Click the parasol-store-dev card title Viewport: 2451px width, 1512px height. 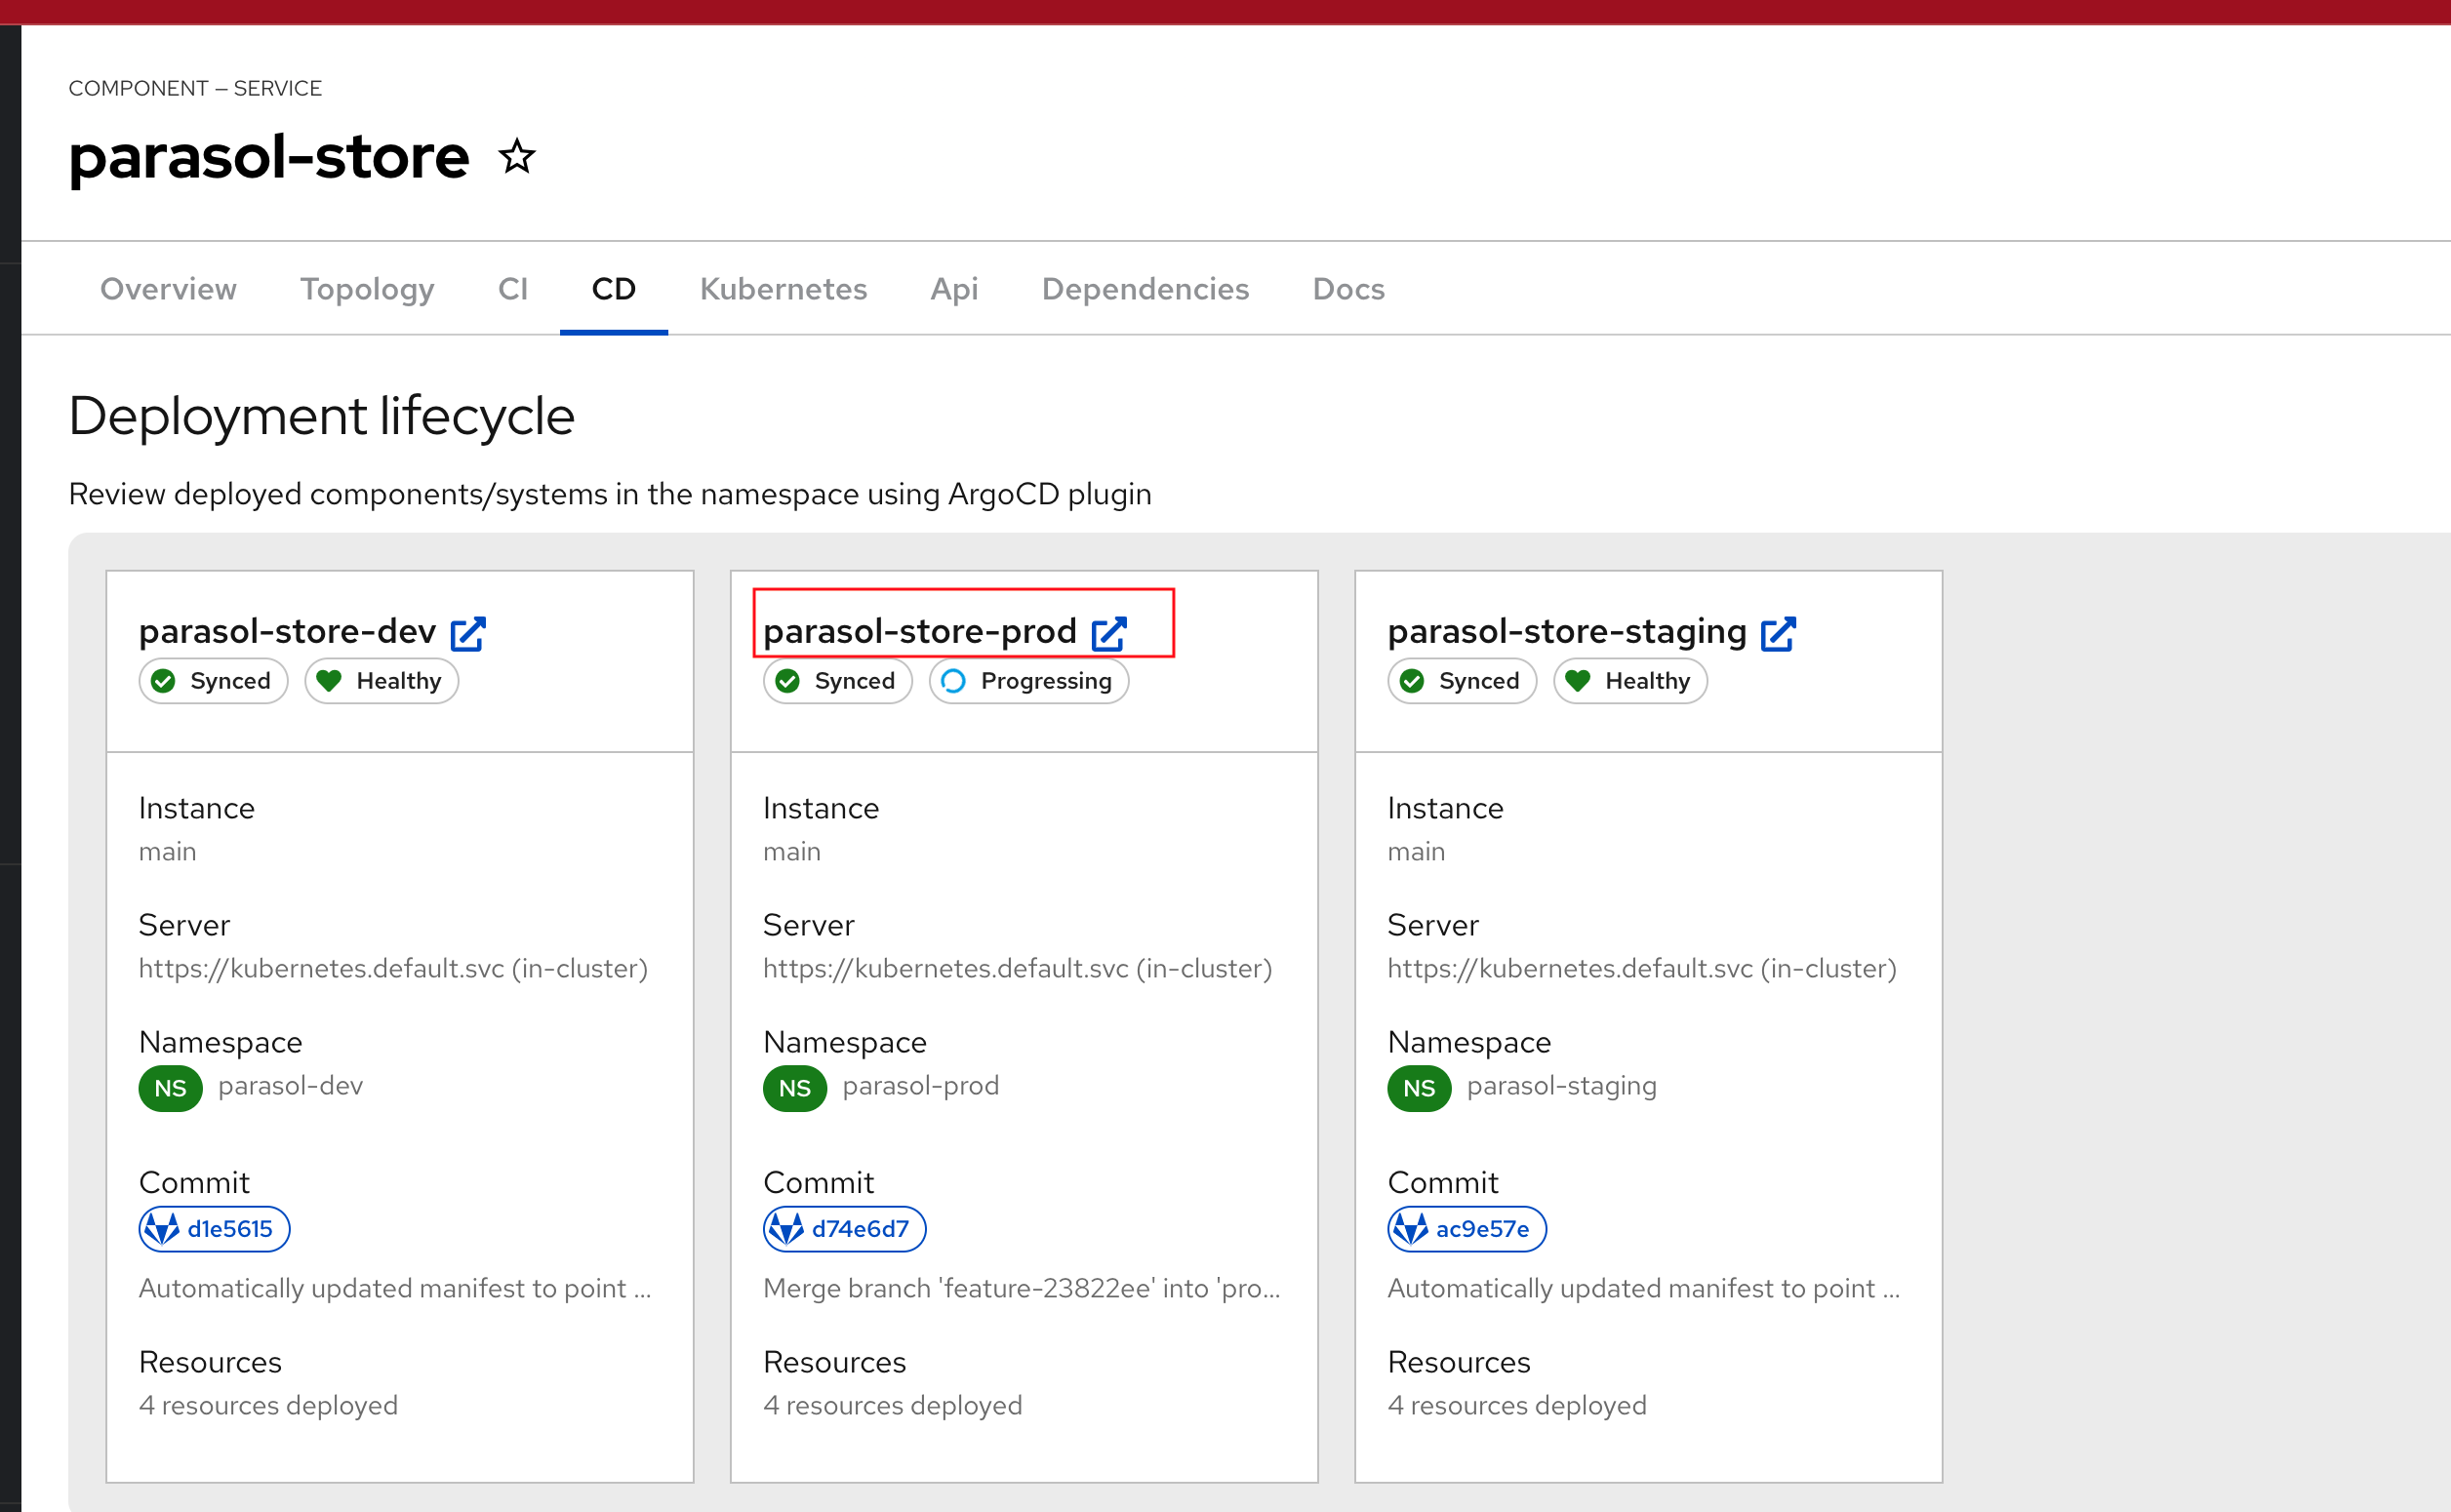coord(287,632)
